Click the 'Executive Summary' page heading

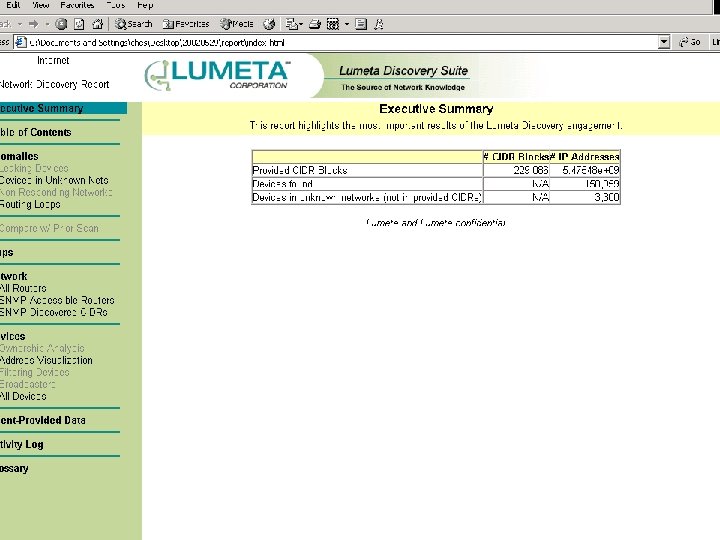pos(436,109)
